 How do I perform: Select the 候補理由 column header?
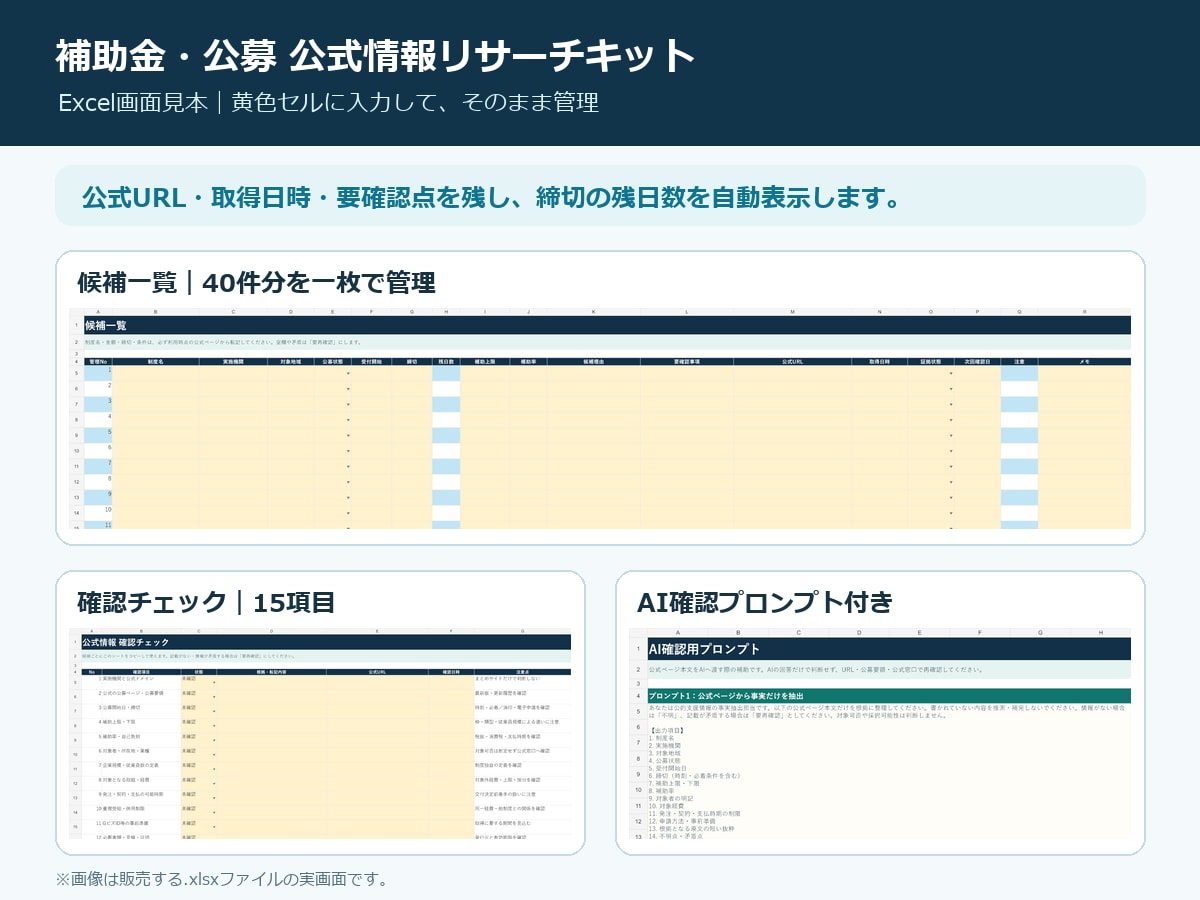tap(593, 361)
